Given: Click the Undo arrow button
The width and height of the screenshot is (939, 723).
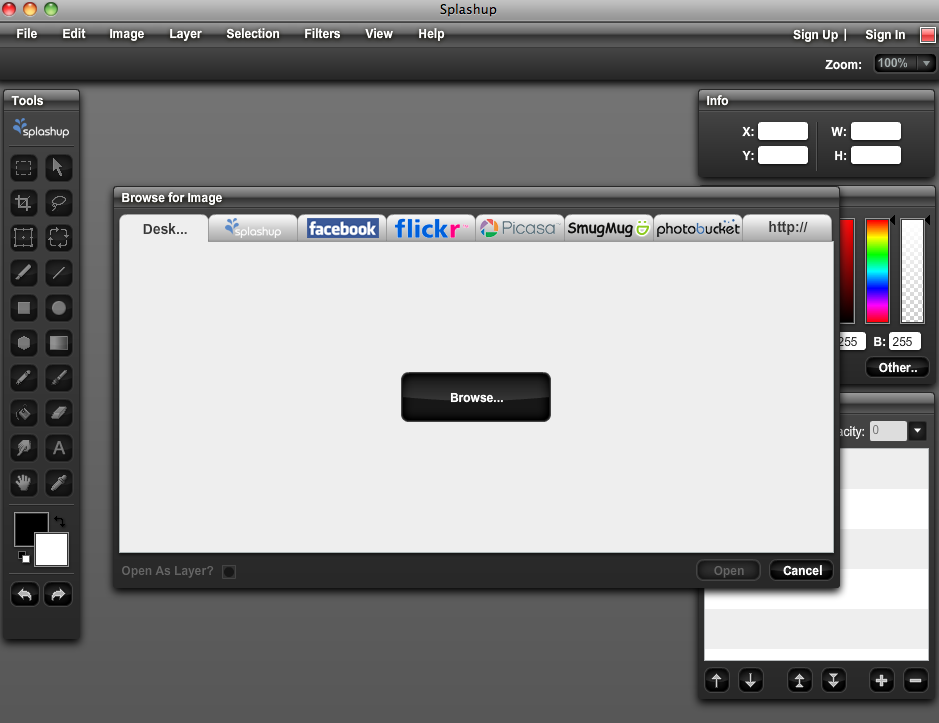Looking at the screenshot, I should click(24, 595).
